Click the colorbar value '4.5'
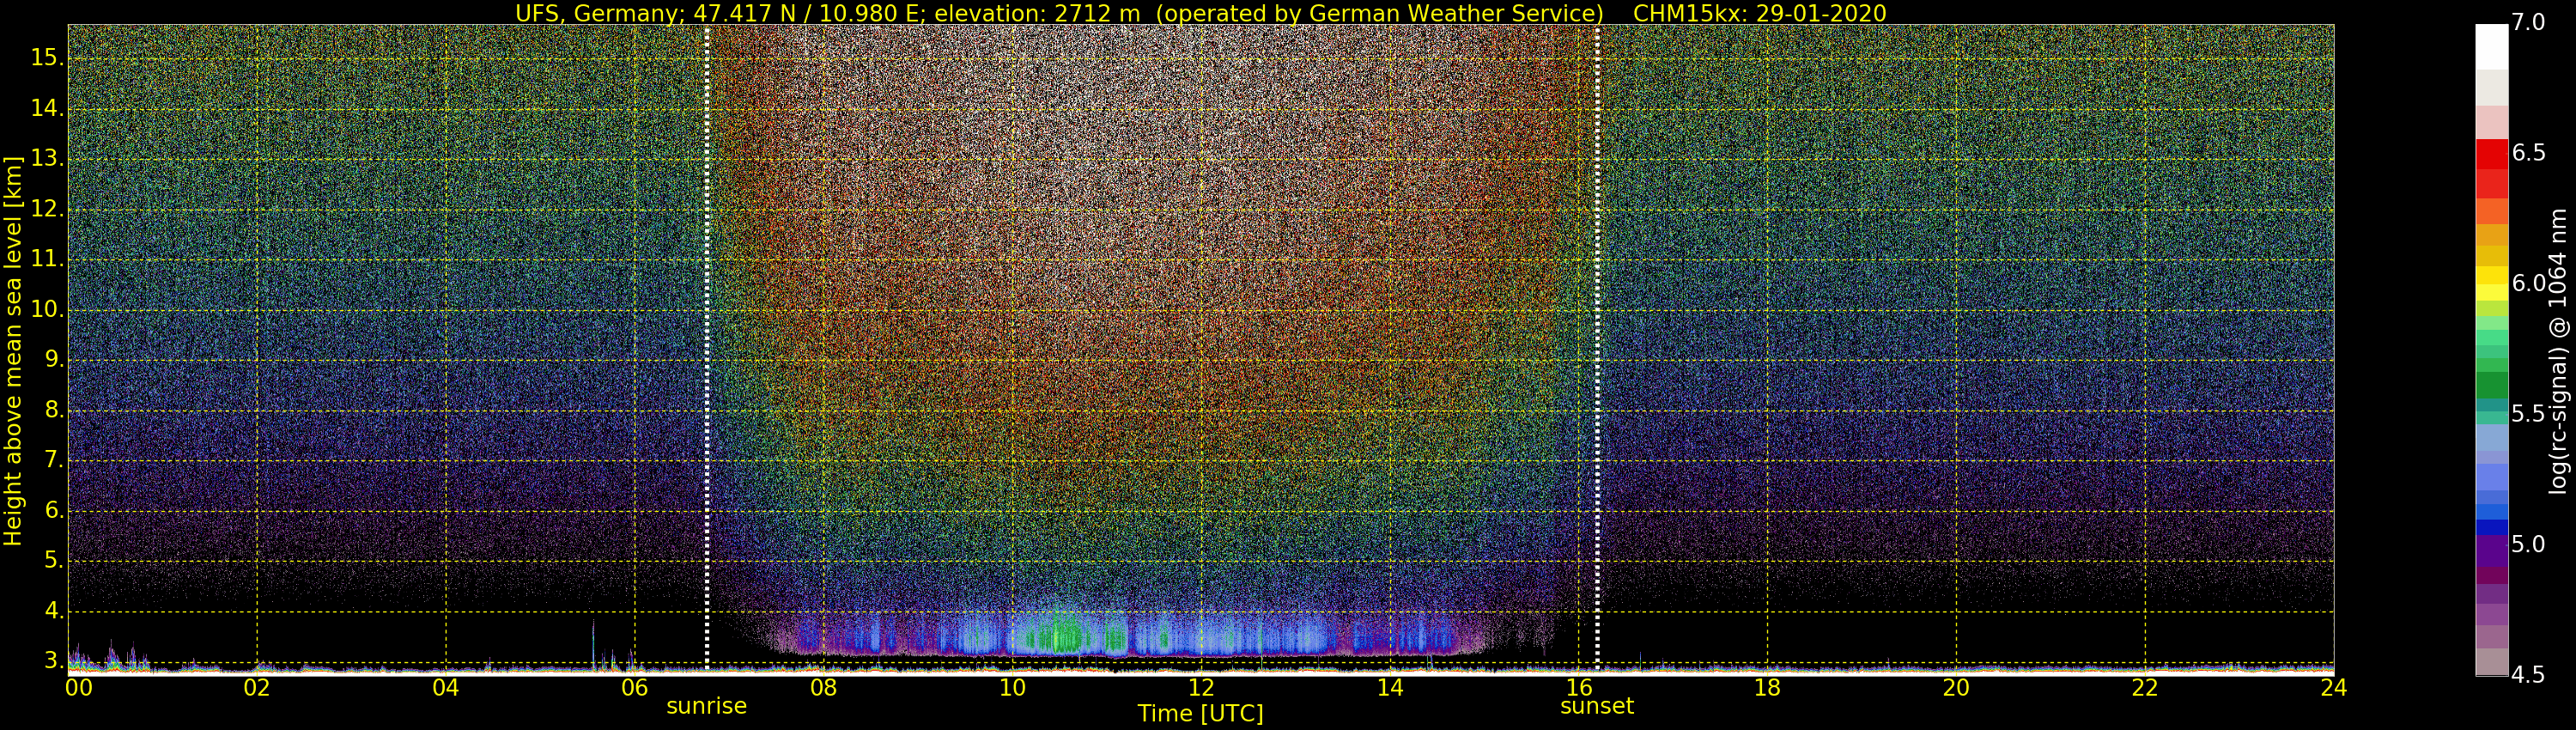 (x=2528, y=675)
